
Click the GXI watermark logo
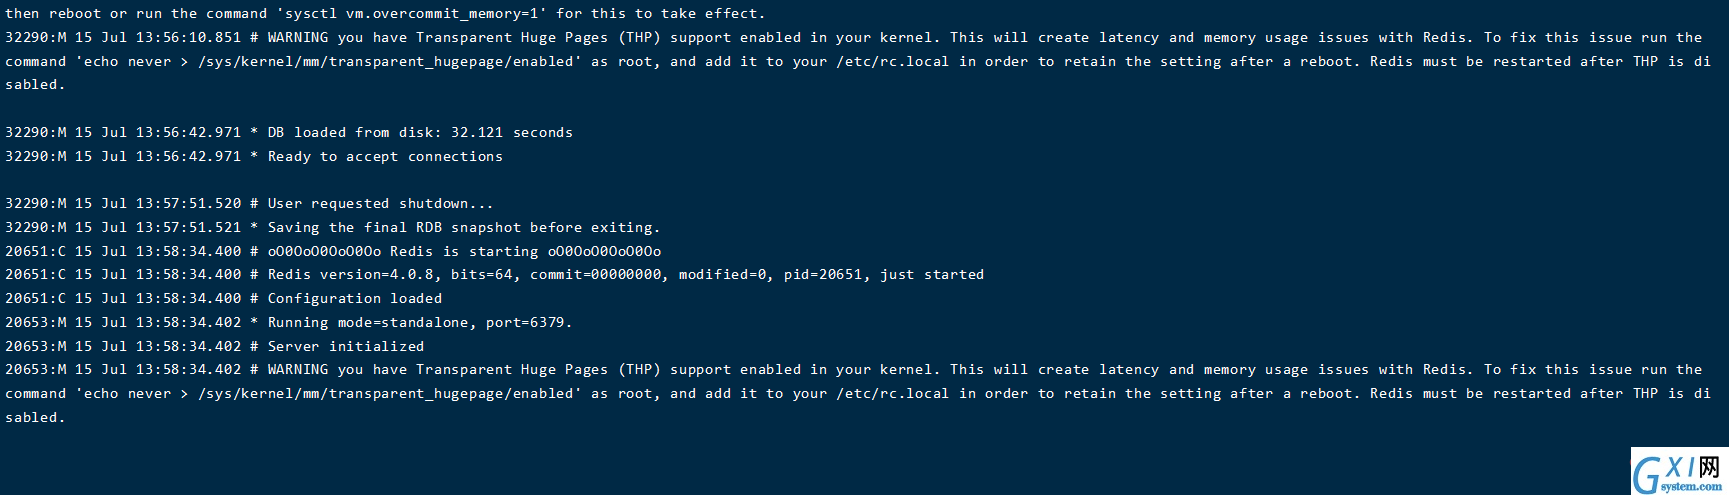pyautogui.click(x=1679, y=471)
